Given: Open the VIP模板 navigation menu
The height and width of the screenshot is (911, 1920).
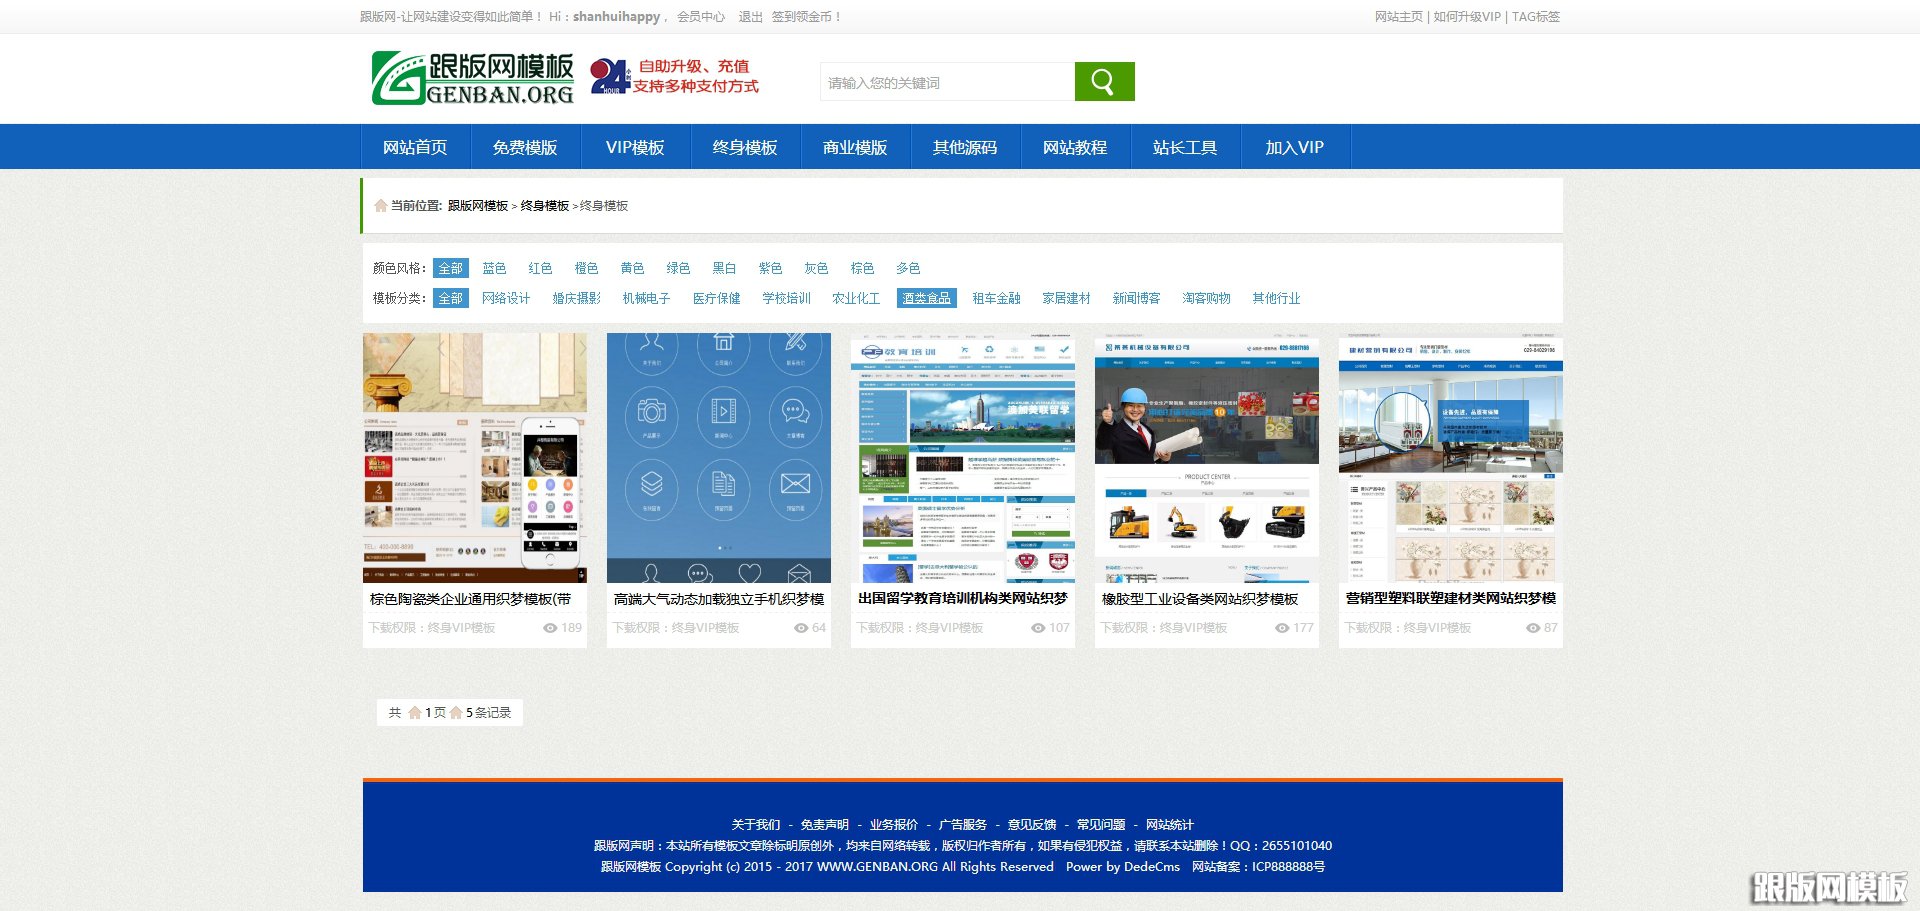Looking at the screenshot, I should (634, 146).
